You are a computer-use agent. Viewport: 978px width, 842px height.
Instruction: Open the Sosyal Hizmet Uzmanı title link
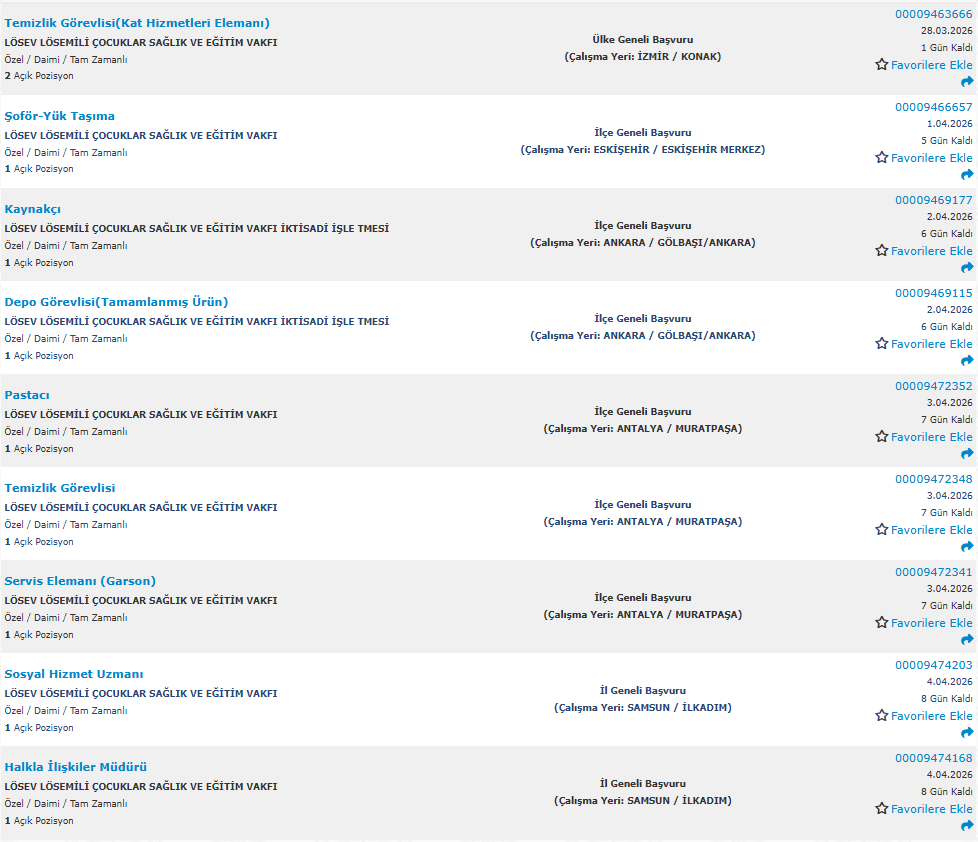(73, 674)
